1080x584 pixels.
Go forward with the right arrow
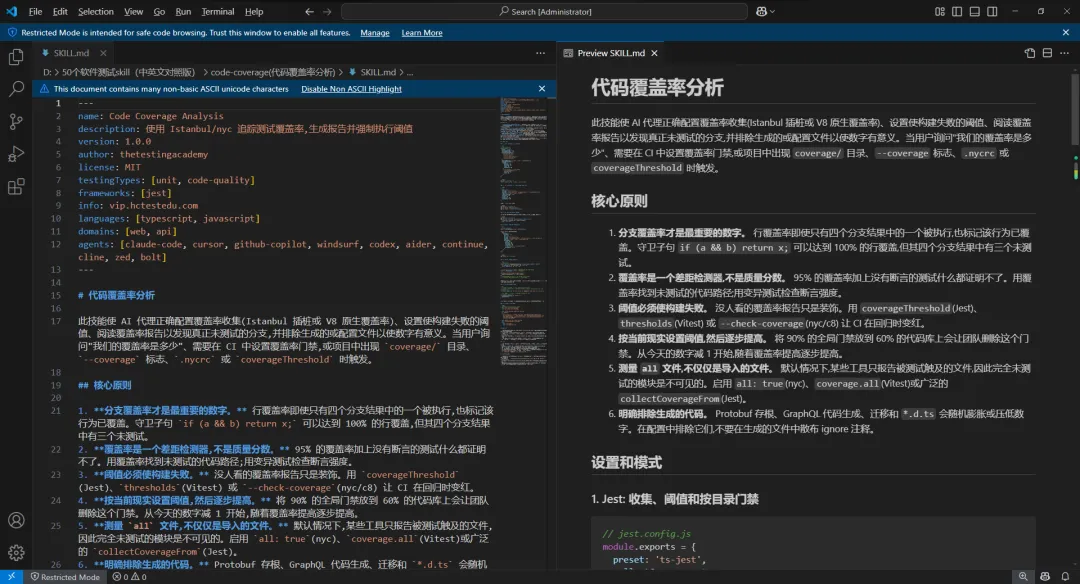click(327, 12)
